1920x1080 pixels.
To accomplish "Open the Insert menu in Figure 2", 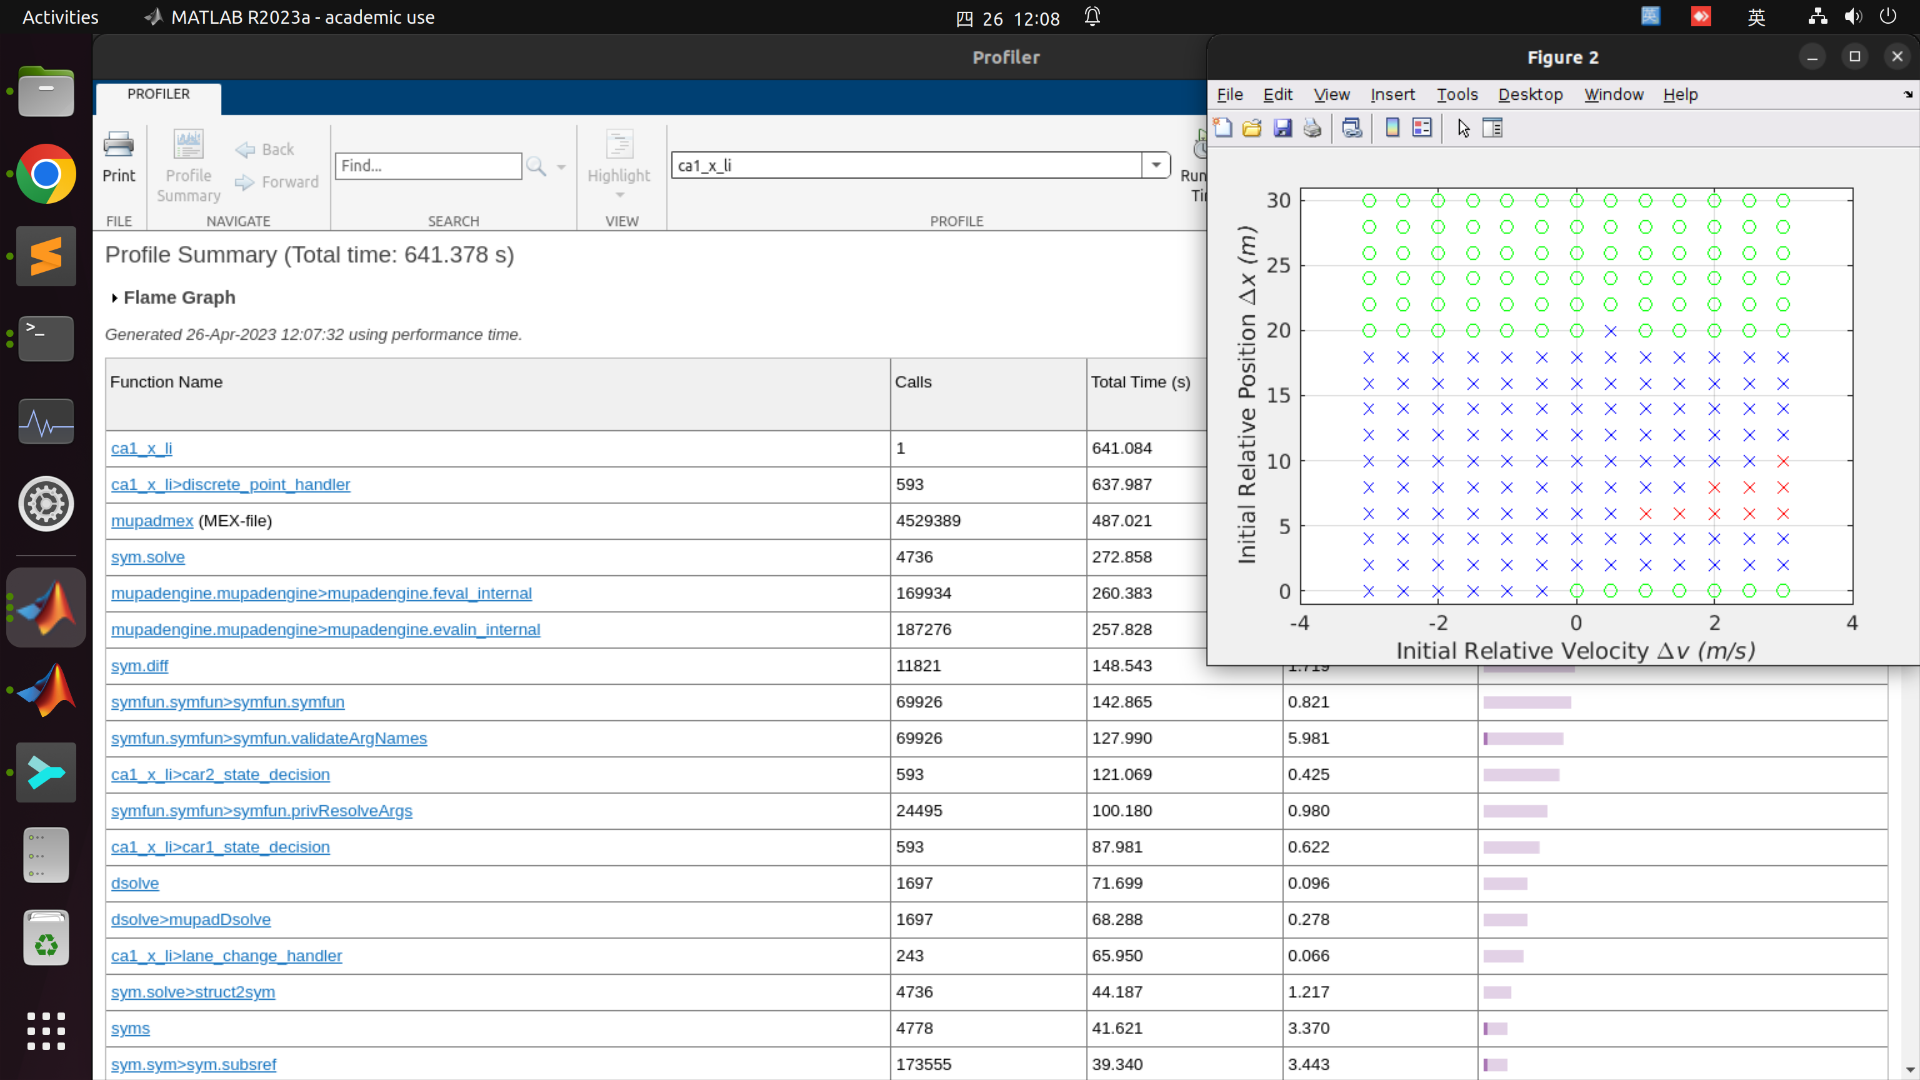I will coord(1392,94).
